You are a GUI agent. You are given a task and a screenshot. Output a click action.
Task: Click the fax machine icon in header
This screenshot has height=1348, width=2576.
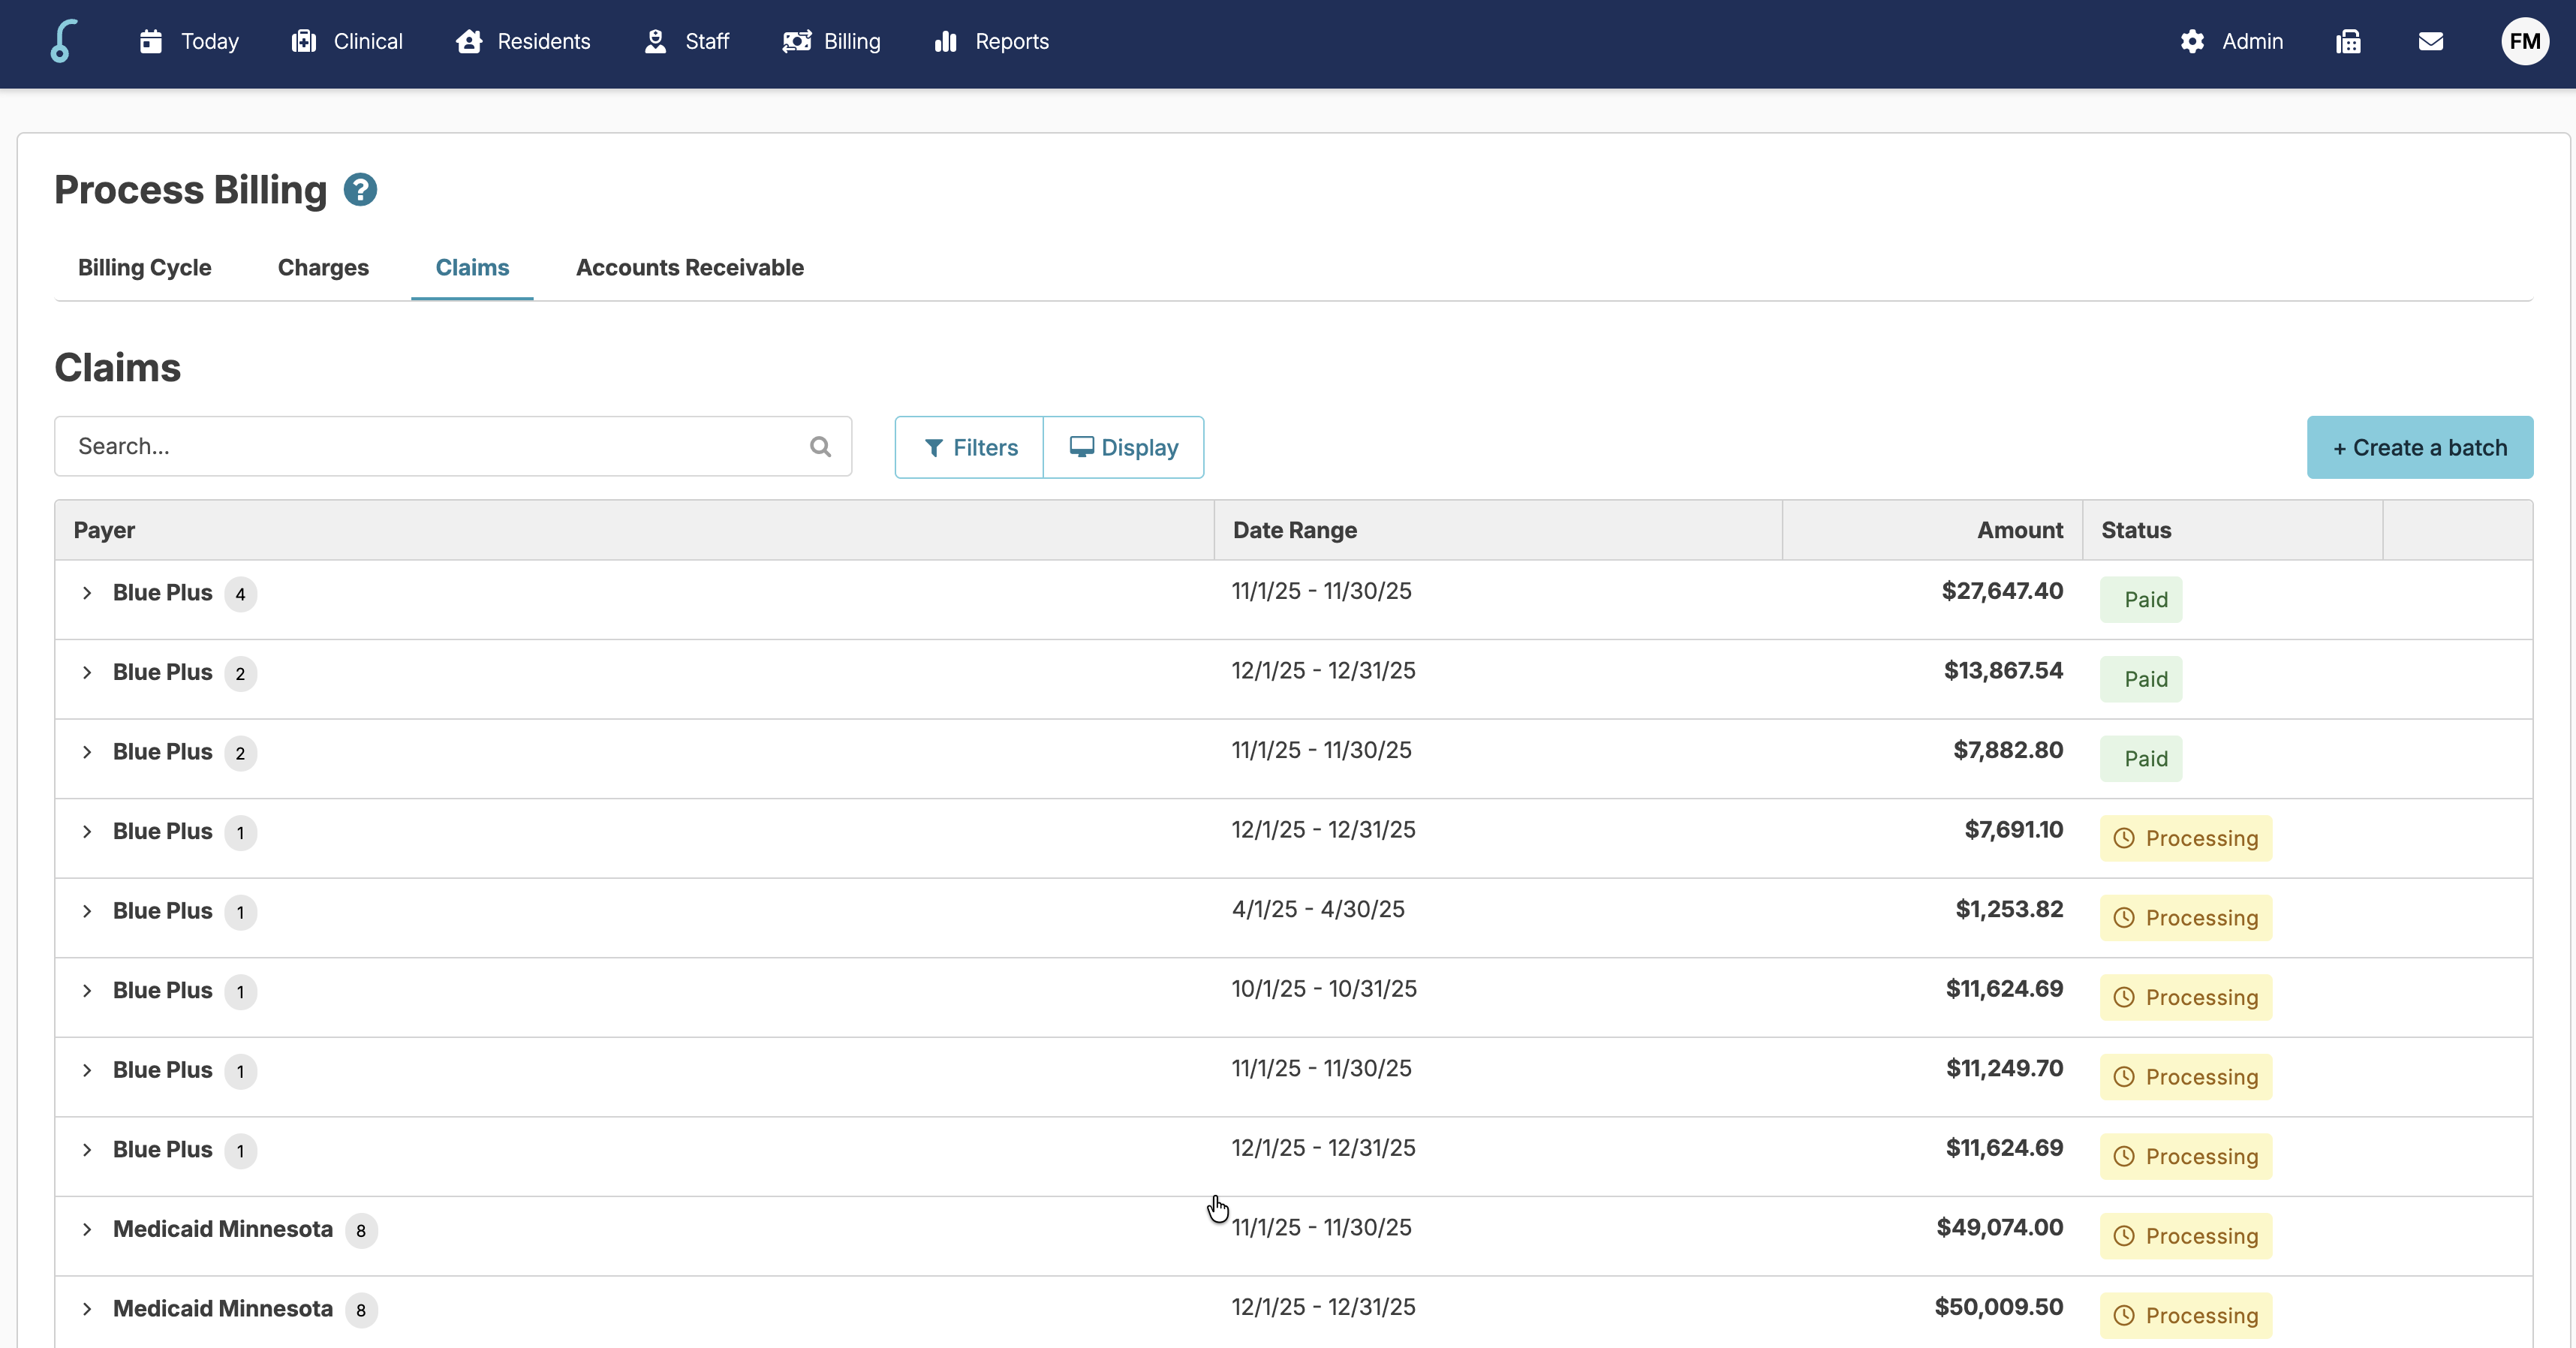2348,41
